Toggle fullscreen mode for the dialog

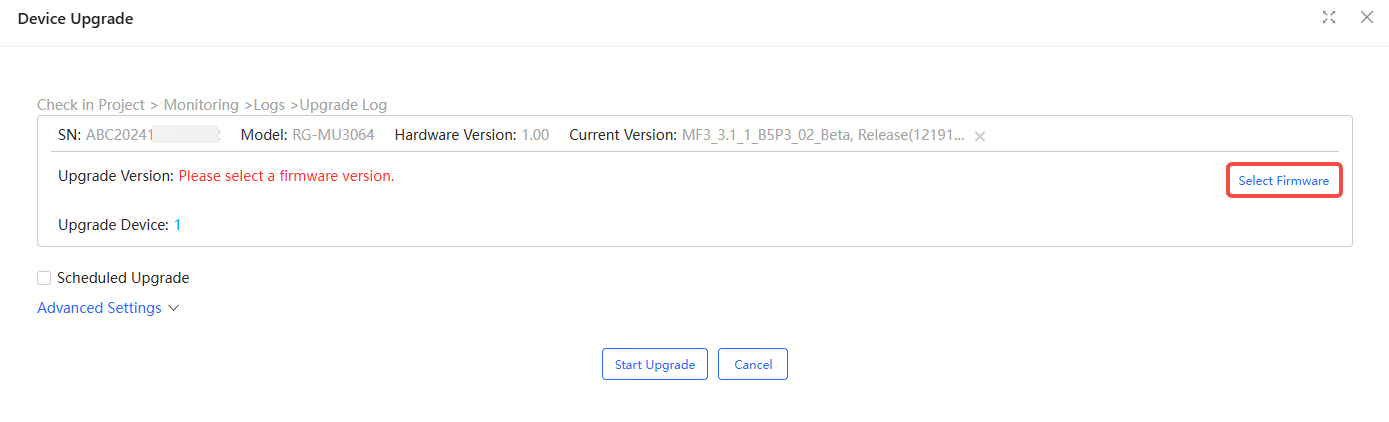point(1329,17)
